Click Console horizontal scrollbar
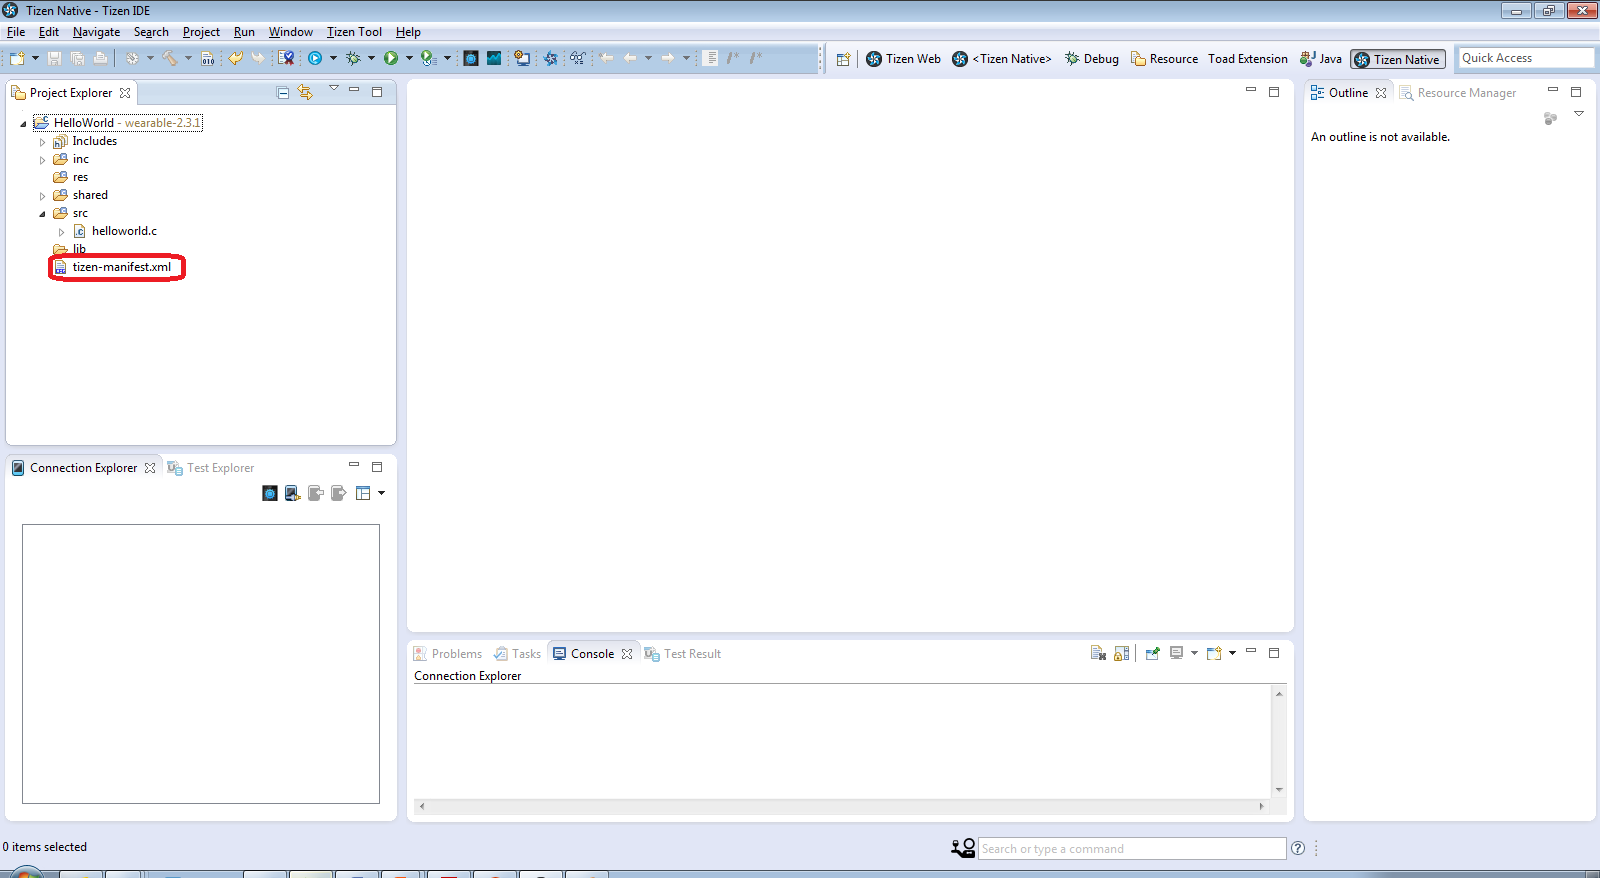Image resolution: width=1600 pixels, height=878 pixels. coord(841,805)
